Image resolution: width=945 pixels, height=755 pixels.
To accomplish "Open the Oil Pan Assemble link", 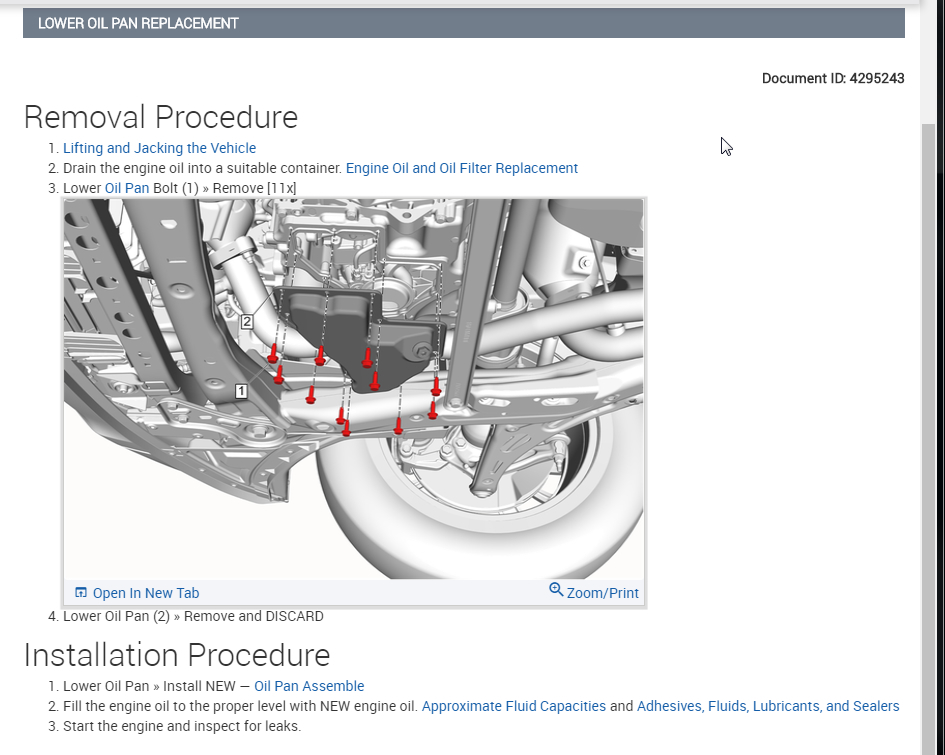I will (x=309, y=686).
